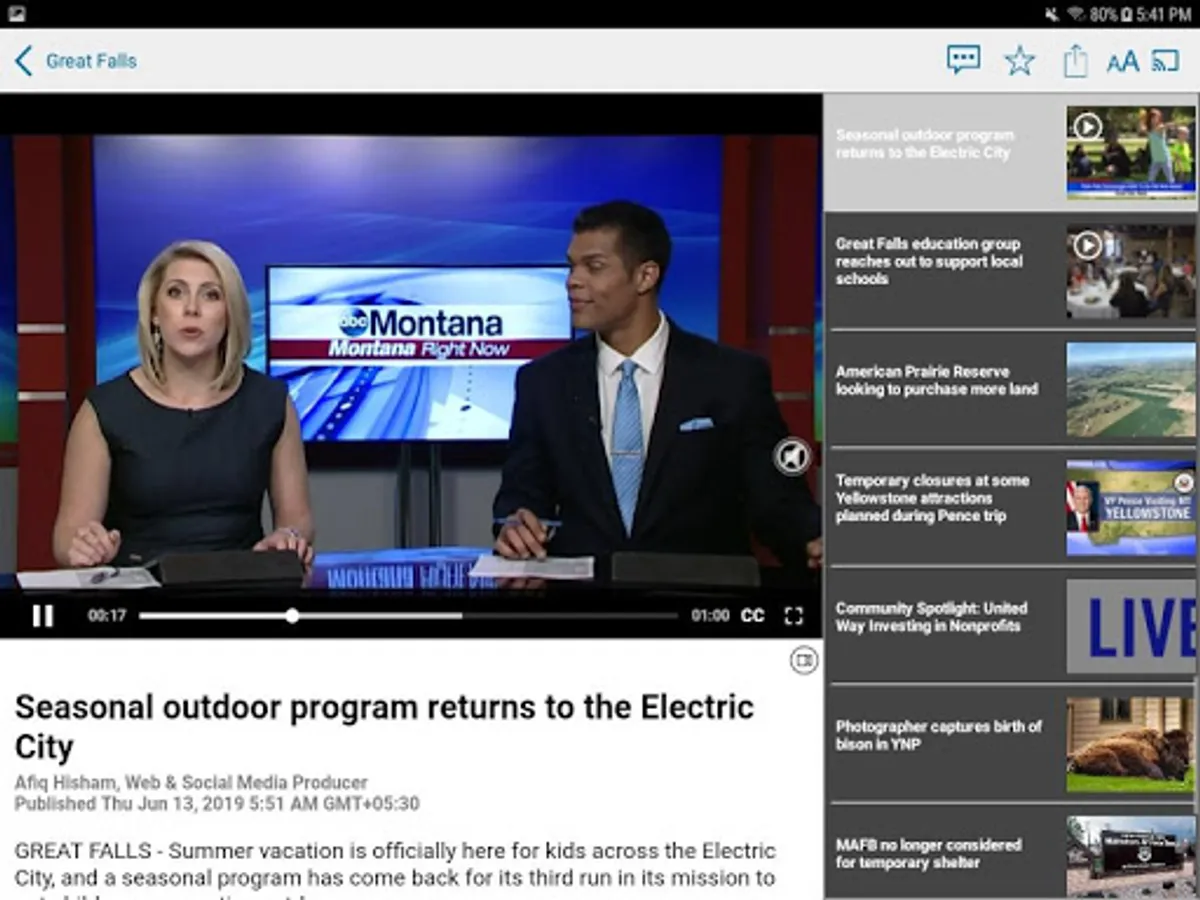The height and width of the screenshot is (900, 1200).
Task: Bookmark article with the star icon
Action: click(x=1019, y=61)
